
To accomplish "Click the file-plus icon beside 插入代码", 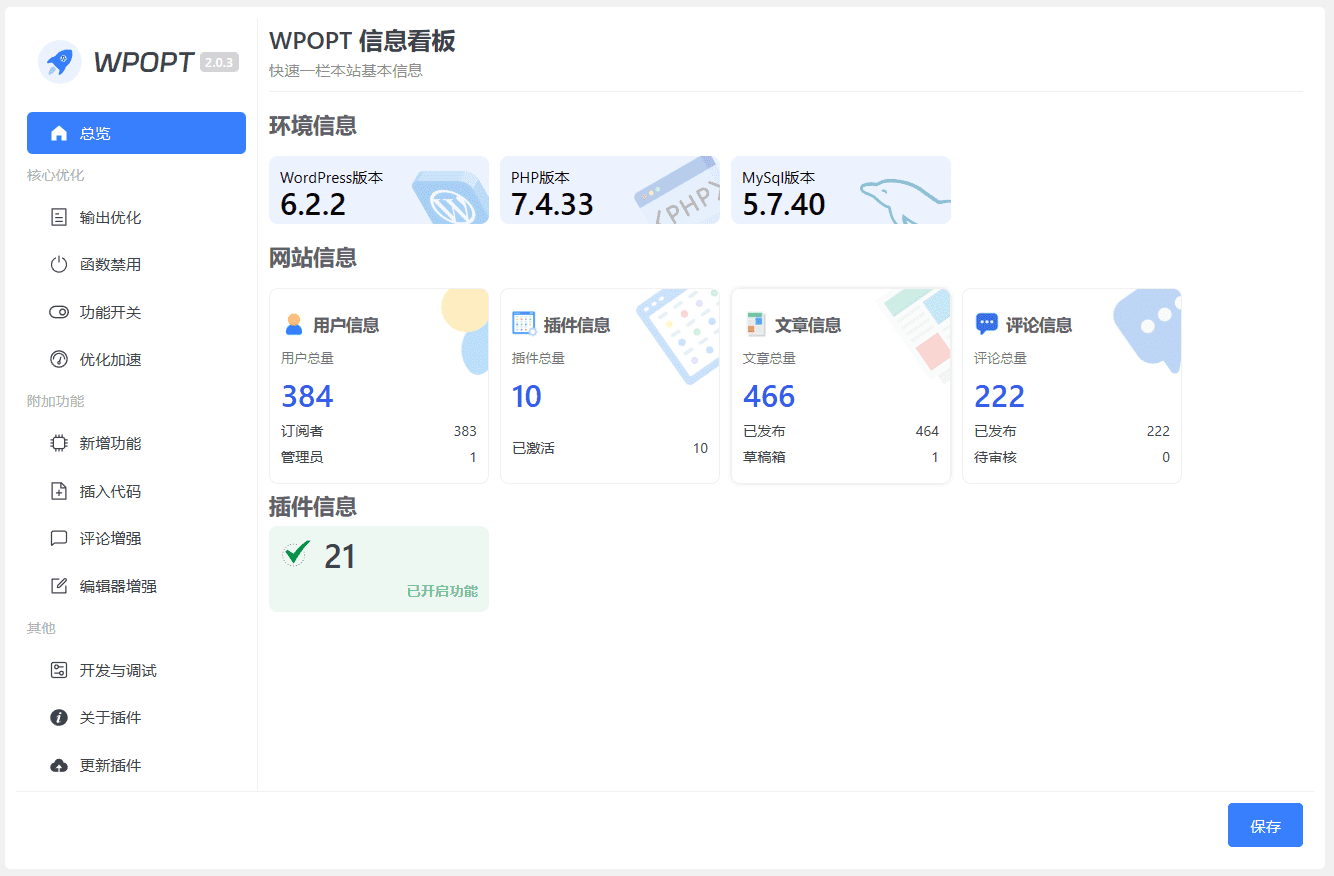I will (x=59, y=491).
